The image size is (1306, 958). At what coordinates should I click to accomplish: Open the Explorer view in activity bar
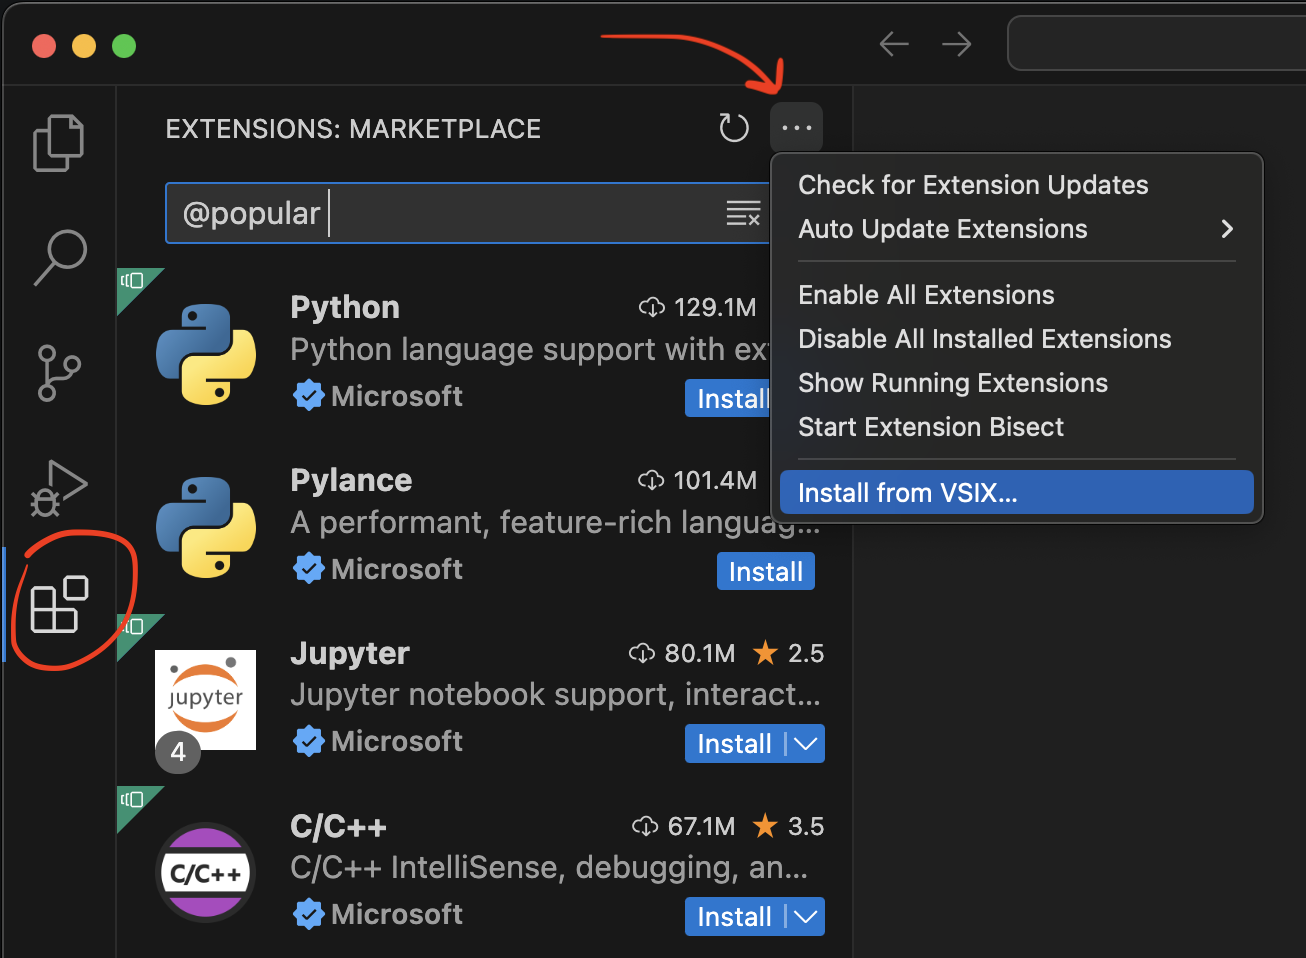[x=59, y=143]
